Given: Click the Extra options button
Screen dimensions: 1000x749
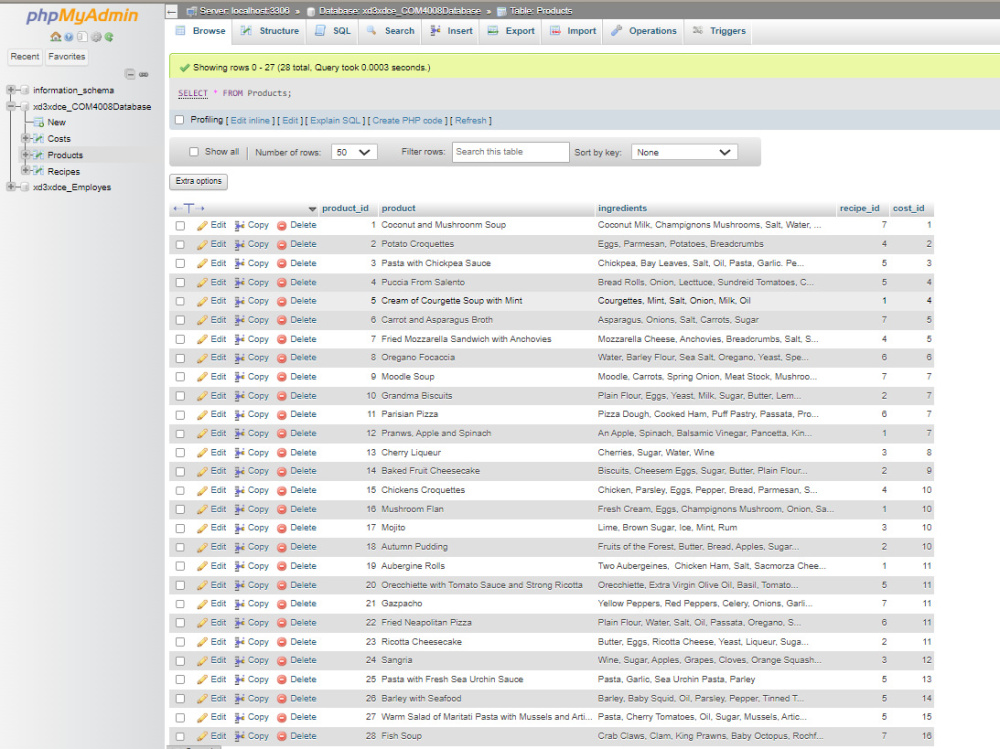Looking at the screenshot, I should (198, 181).
